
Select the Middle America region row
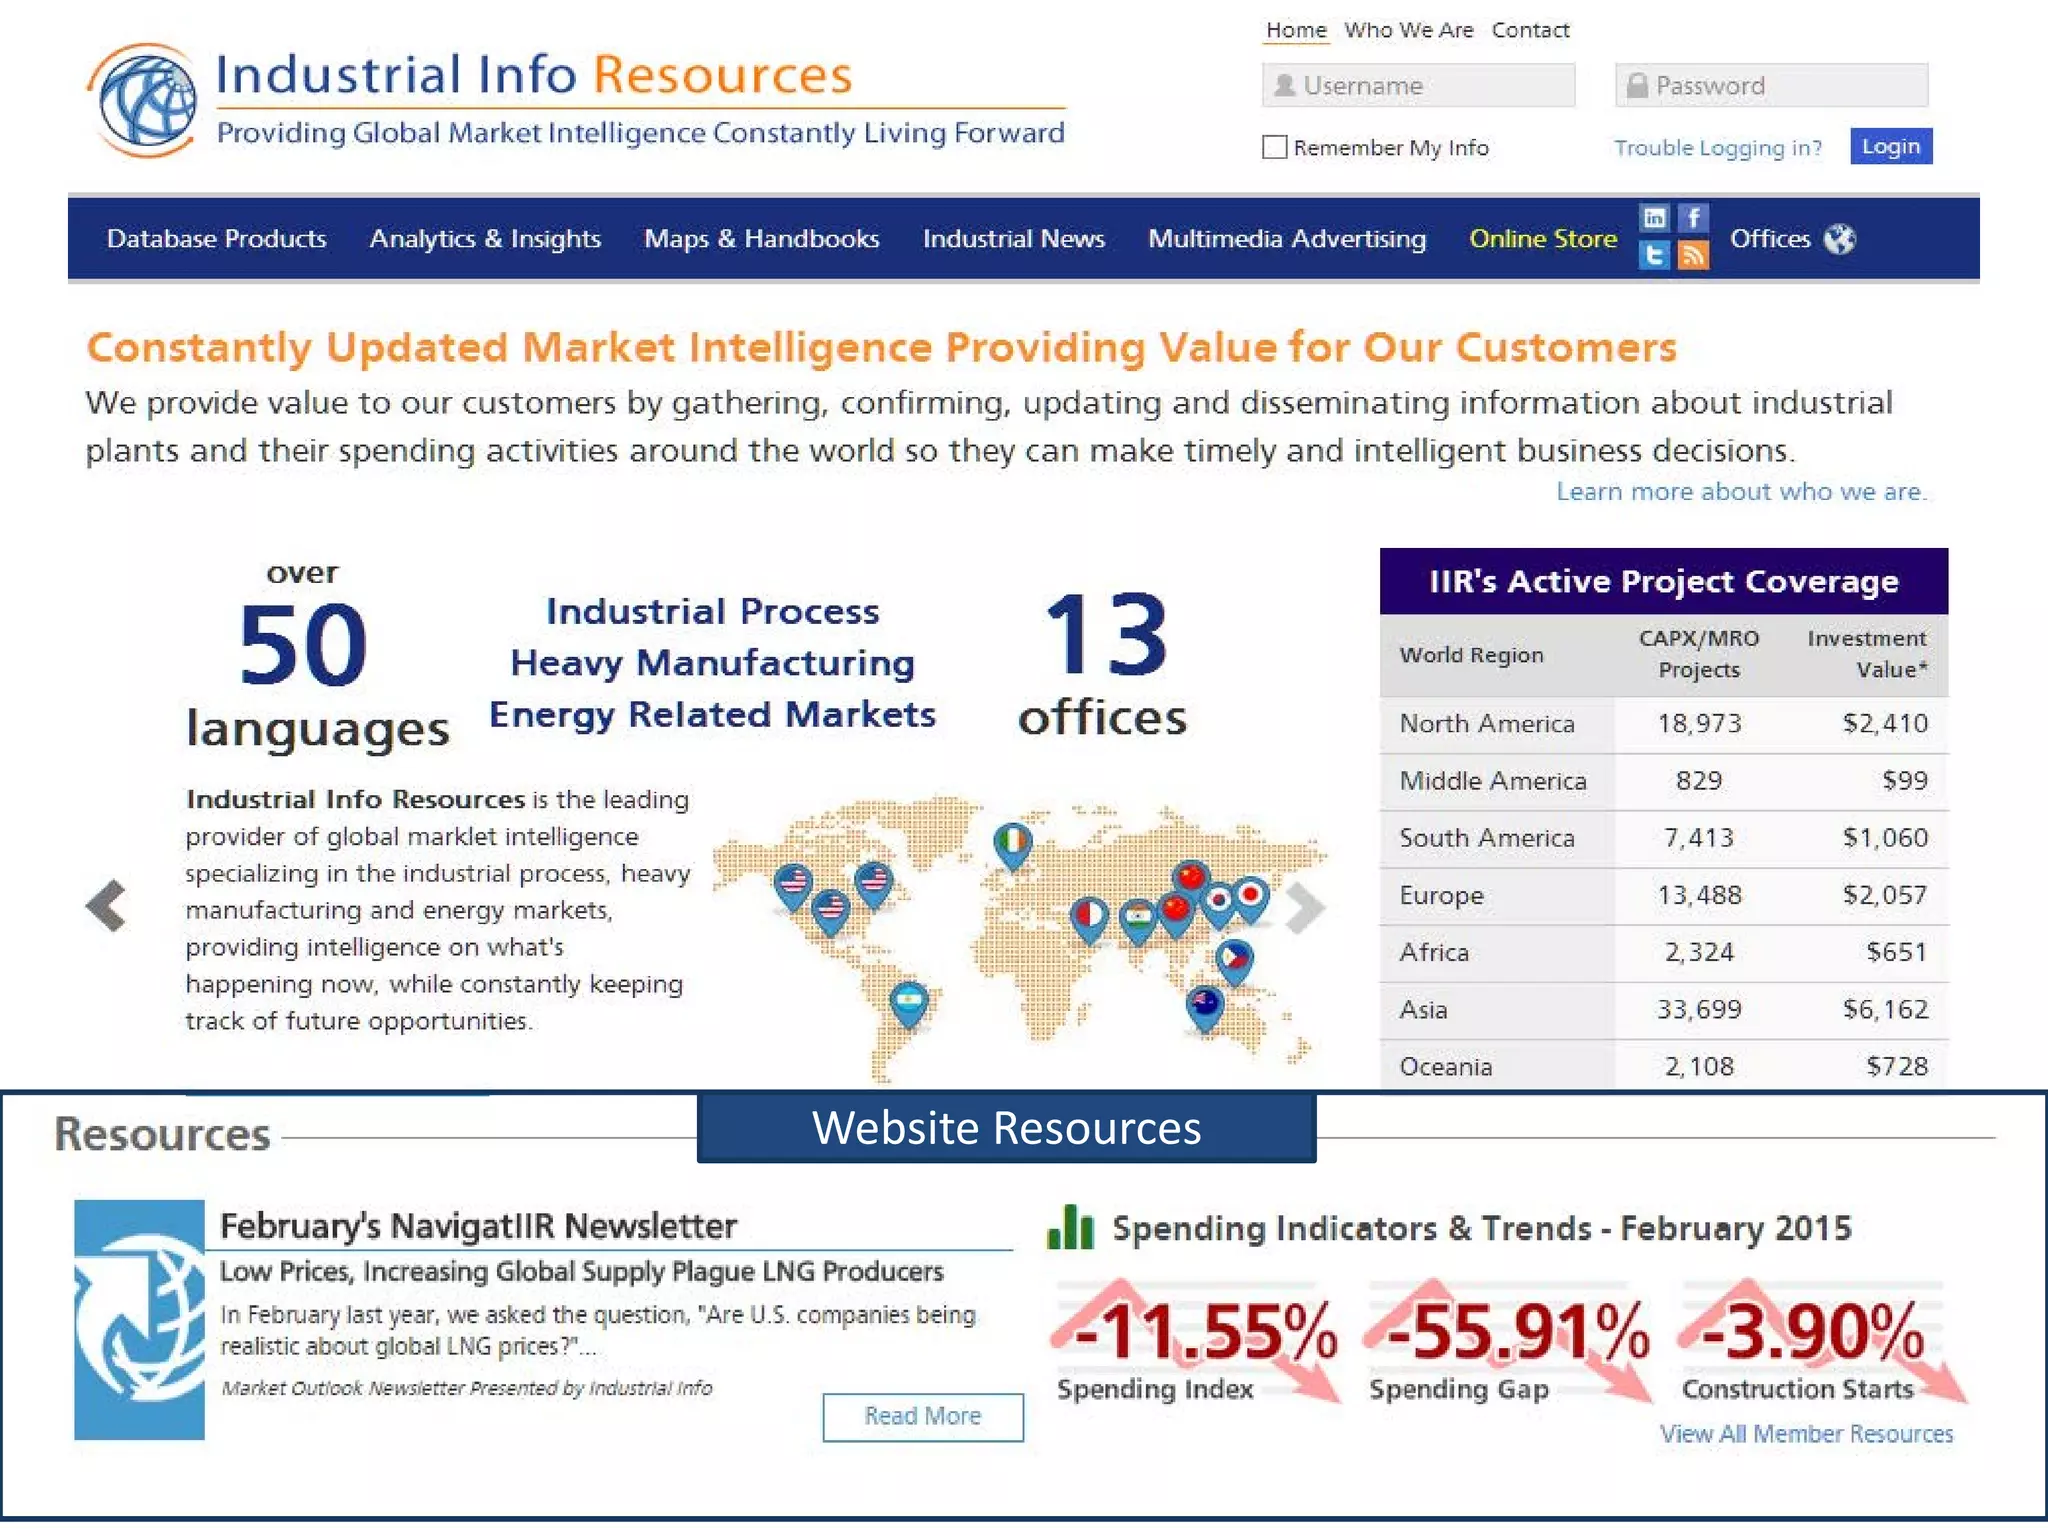click(x=1664, y=781)
